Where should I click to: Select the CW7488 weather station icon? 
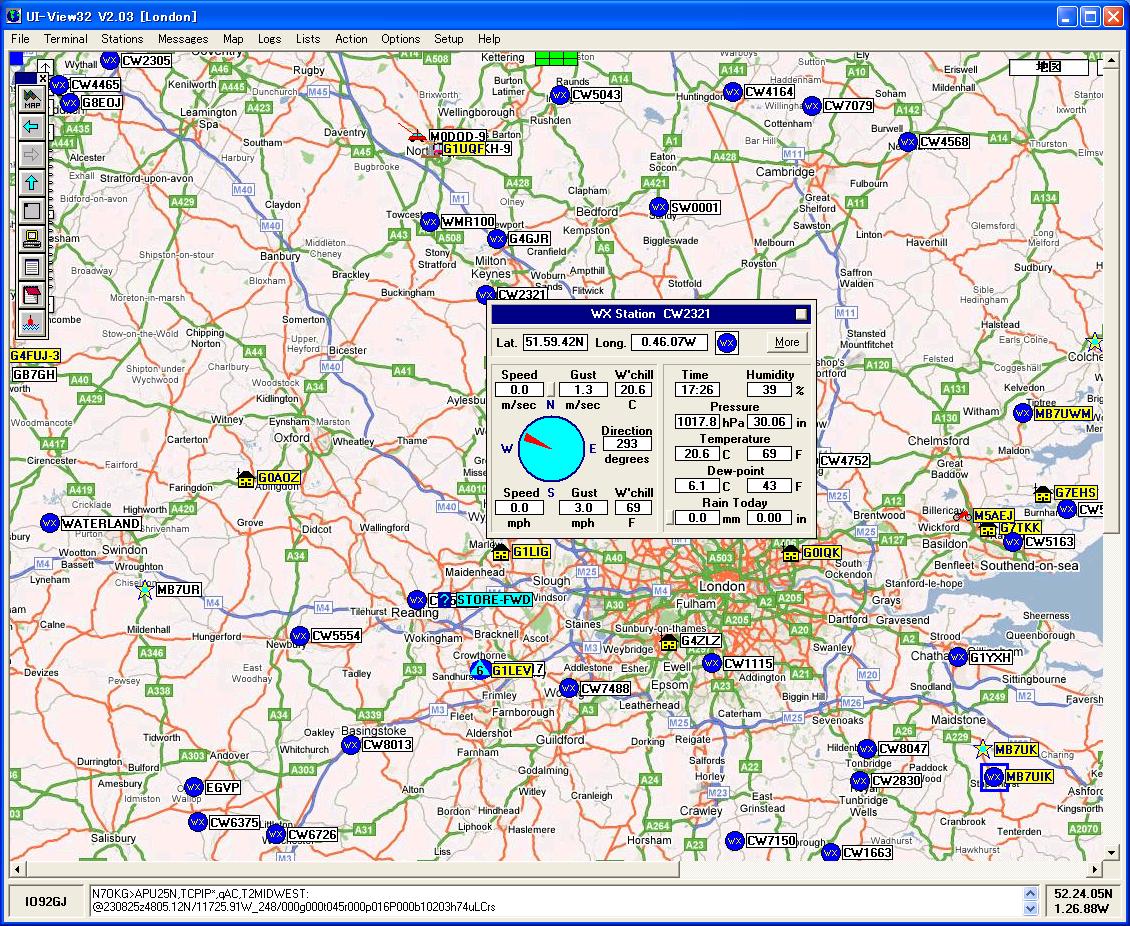point(569,688)
